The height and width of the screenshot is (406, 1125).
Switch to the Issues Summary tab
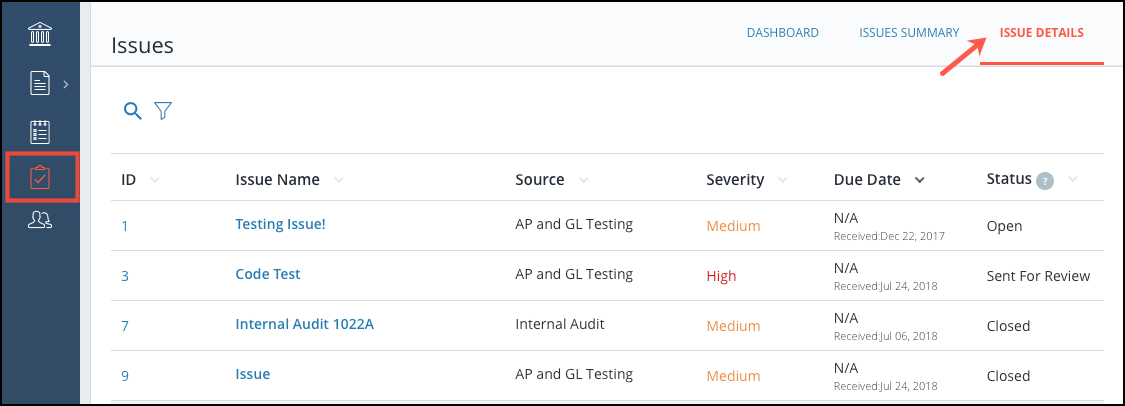[x=909, y=33]
